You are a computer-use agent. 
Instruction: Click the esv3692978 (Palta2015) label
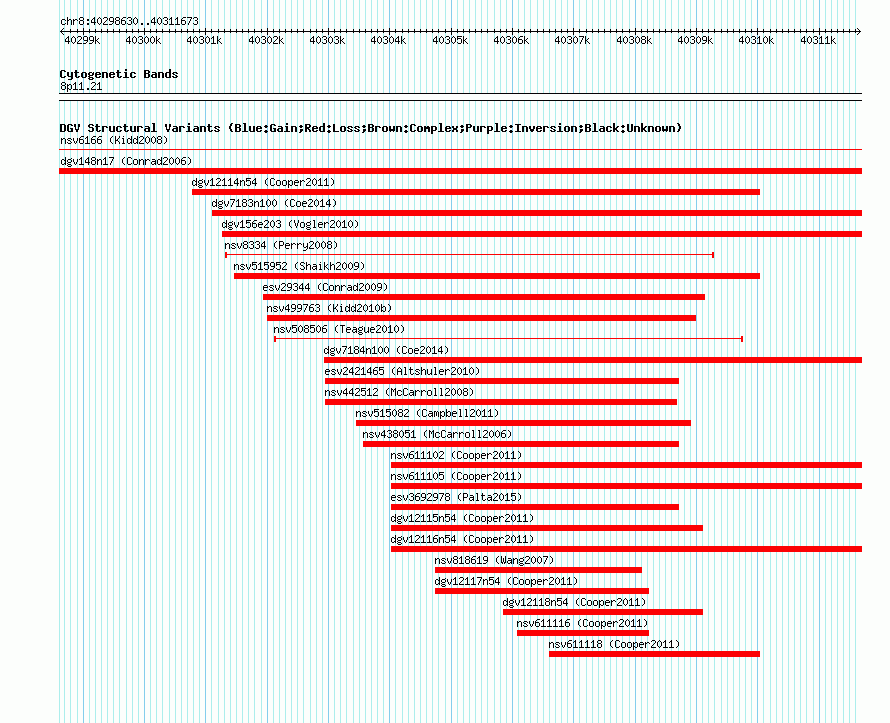(456, 497)
